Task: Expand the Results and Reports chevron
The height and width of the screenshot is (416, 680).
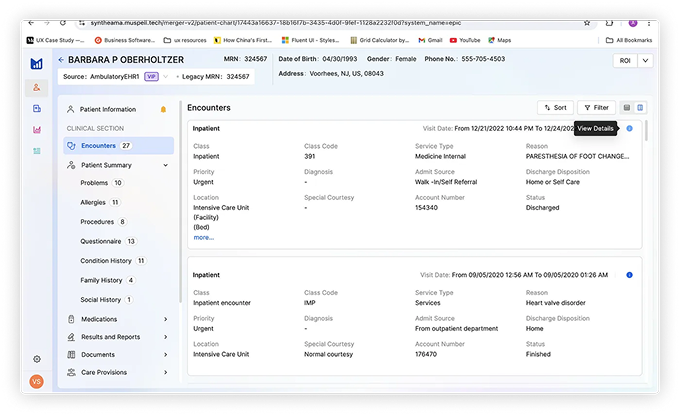Action: [x=166, y=337]
